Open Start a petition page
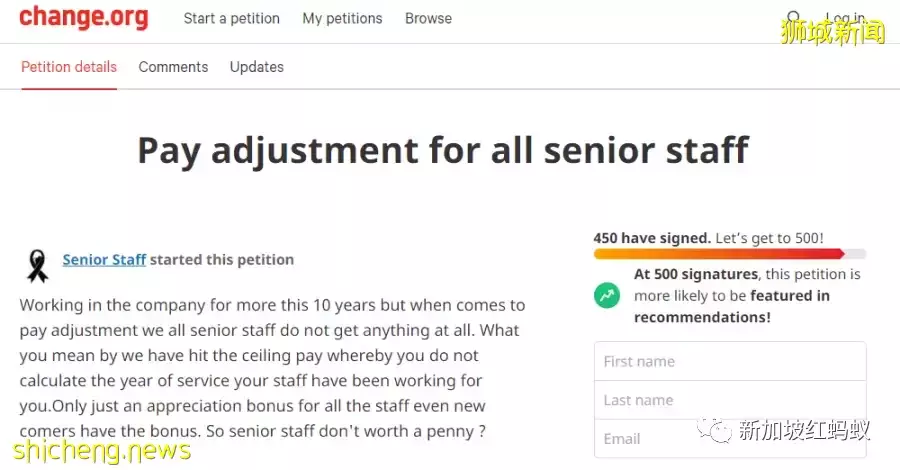The width and height of the screenshot is (900, 470). [x=232, y=18]
